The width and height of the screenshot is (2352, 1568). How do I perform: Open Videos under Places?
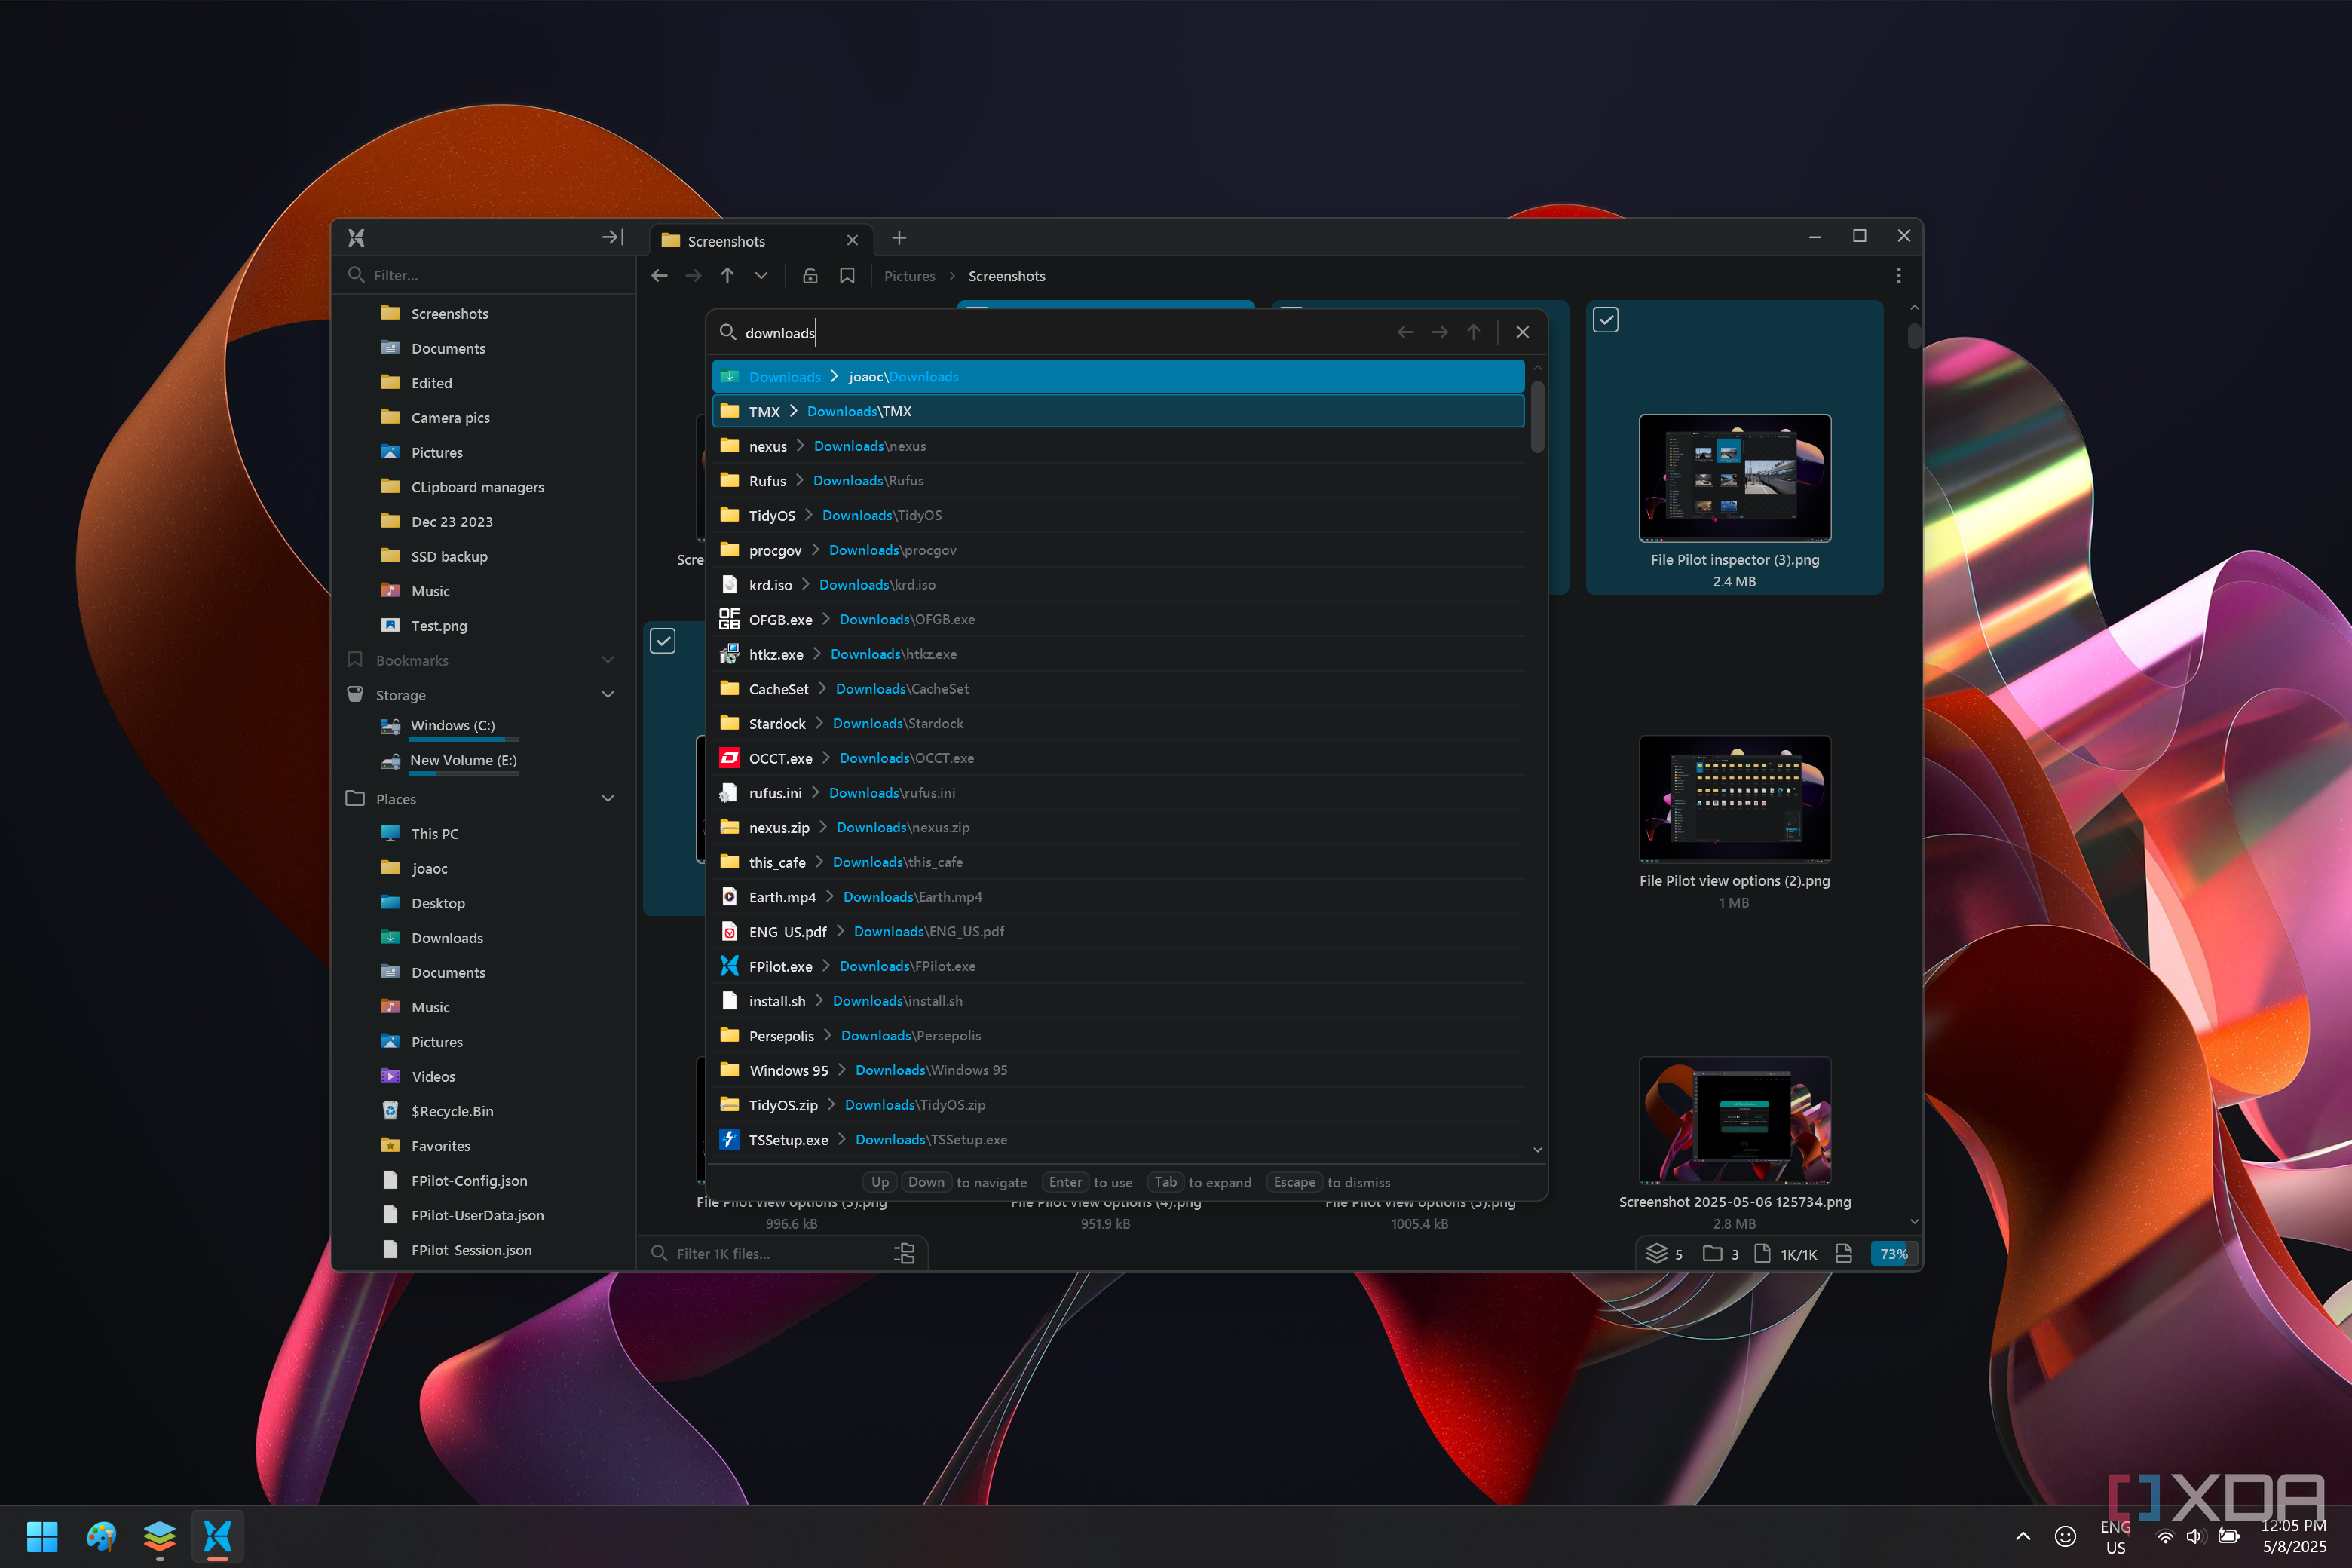click(432, 1077)
